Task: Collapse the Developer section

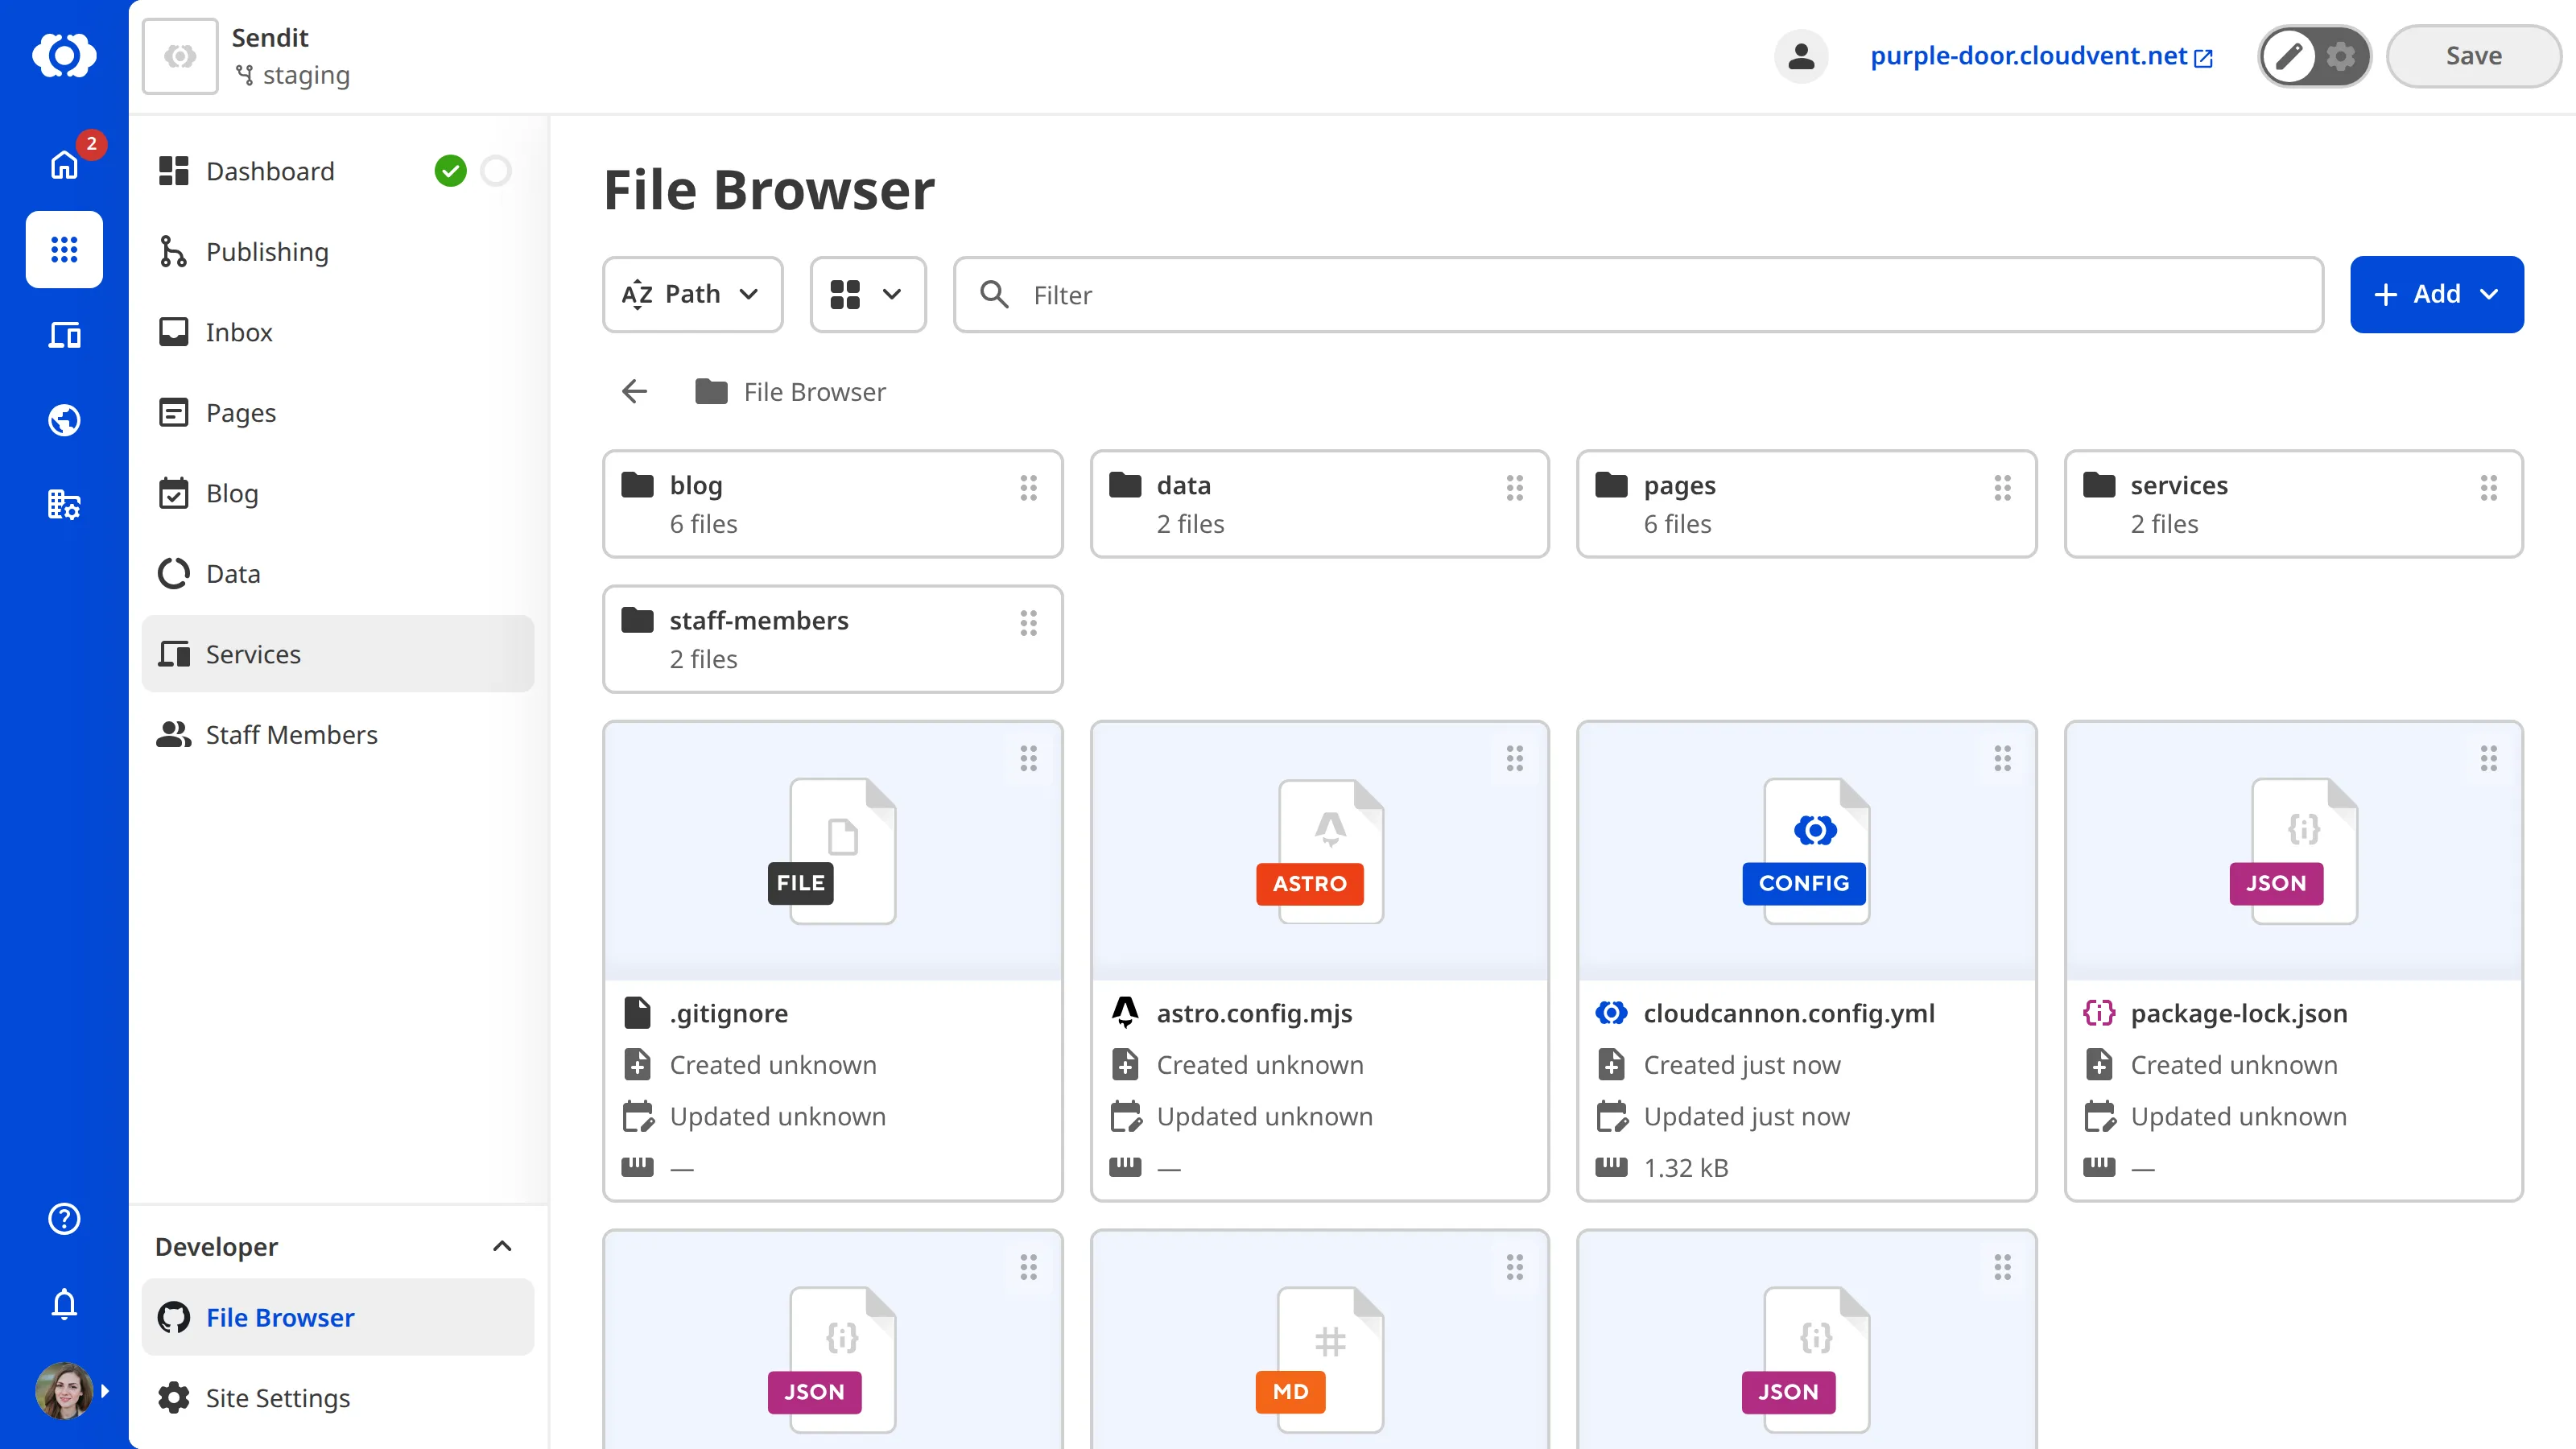Action: [502, 1246]
